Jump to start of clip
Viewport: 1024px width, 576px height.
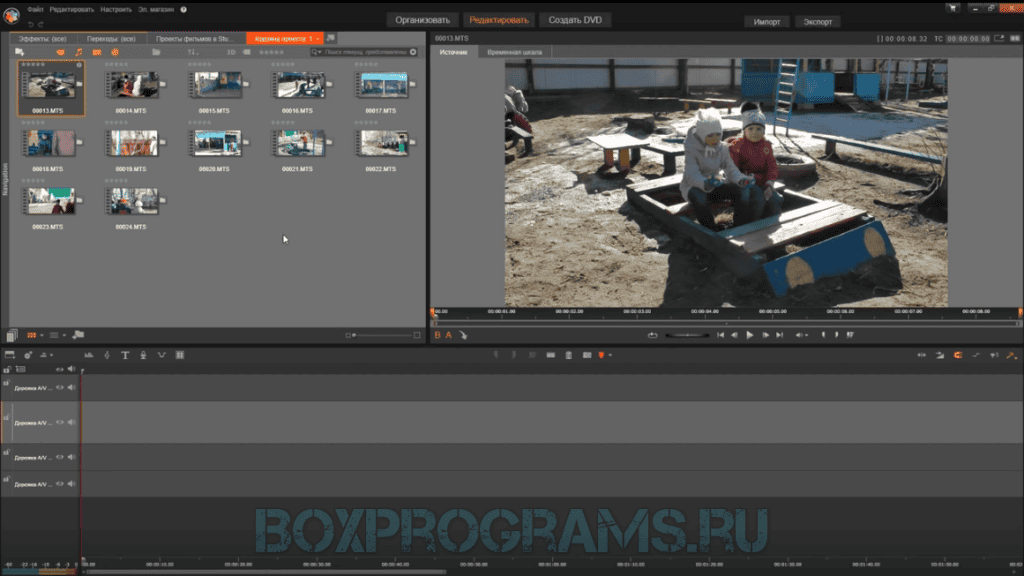coord(720,335)
